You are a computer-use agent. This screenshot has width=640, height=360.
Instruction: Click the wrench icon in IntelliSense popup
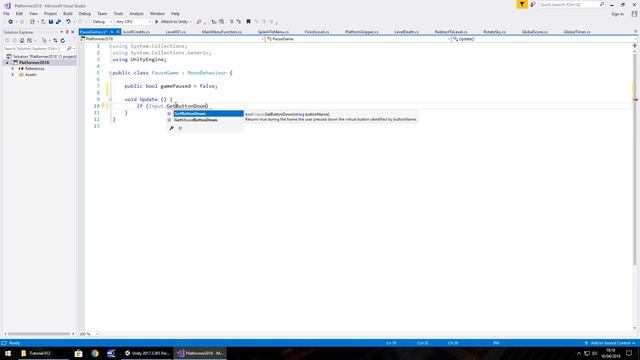pyautogui.click(x=171, y=128)
